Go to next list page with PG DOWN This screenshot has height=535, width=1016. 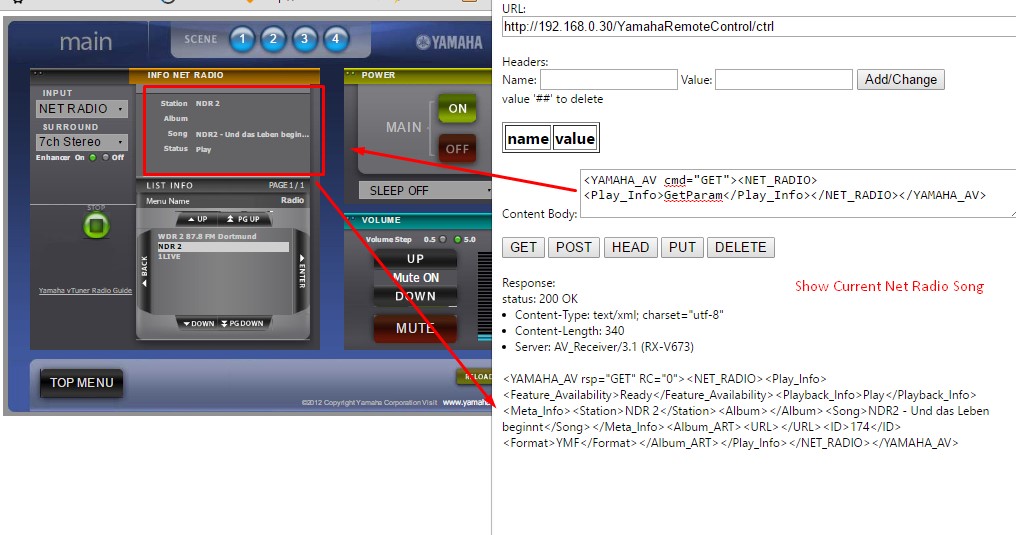pos(243,323)
